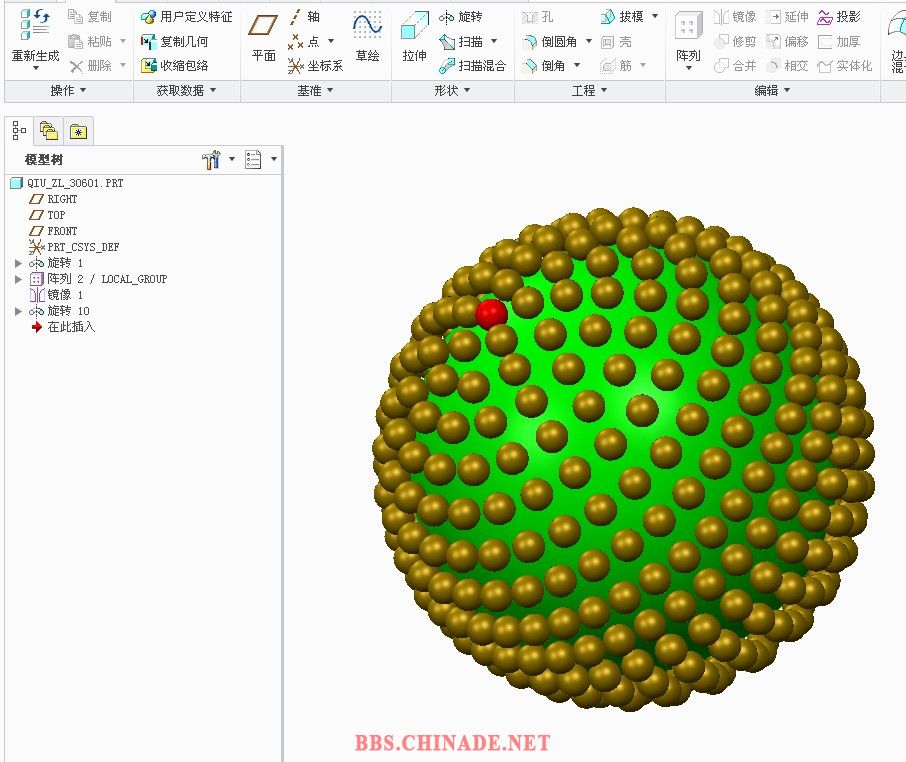
Task: Open the Draft (拔模) dropdown arrow
Action: pyautogui.click(x=655, y=16)
